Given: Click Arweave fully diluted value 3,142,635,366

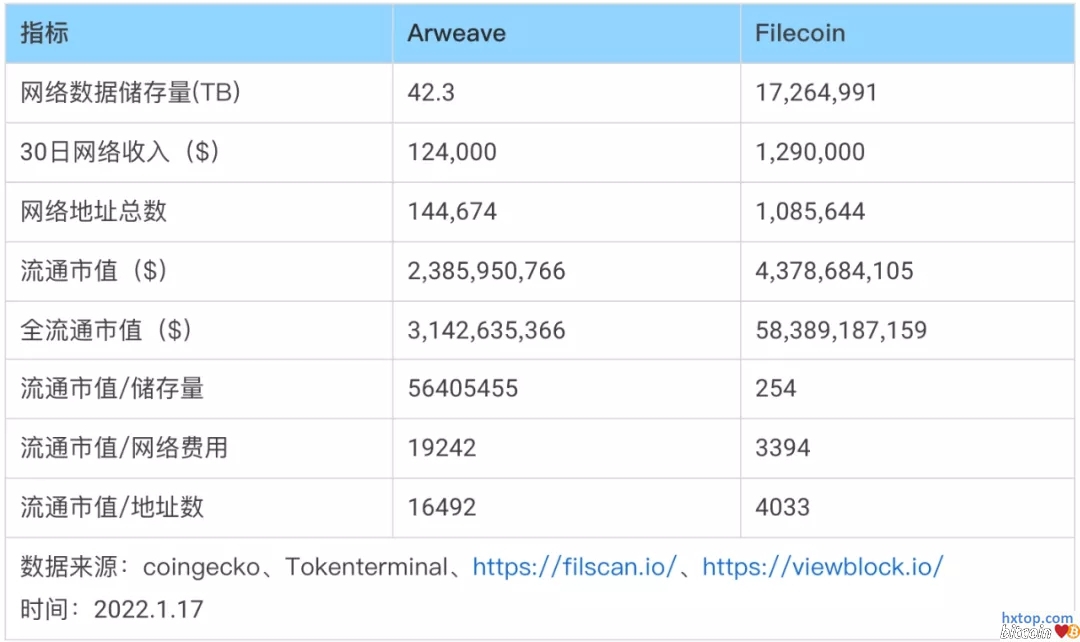Looking at the screenshot, I should point(486,330).
